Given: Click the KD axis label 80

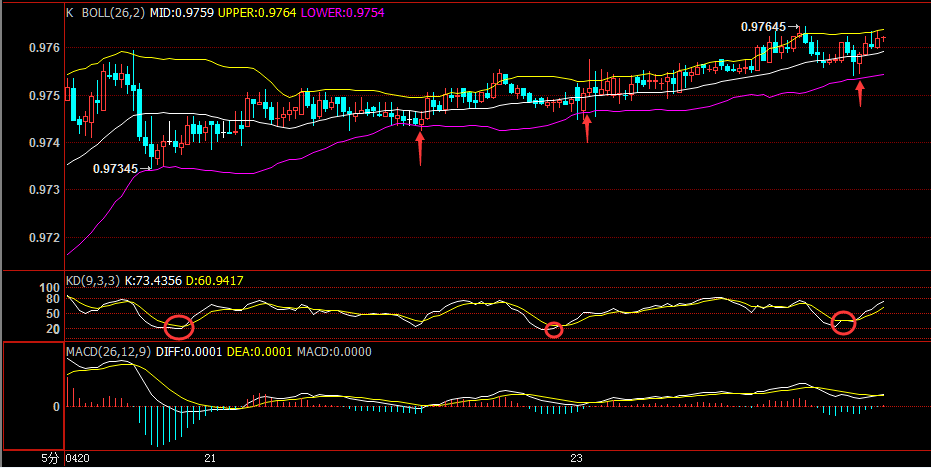Looking at the screenshot, I should 52,299.
